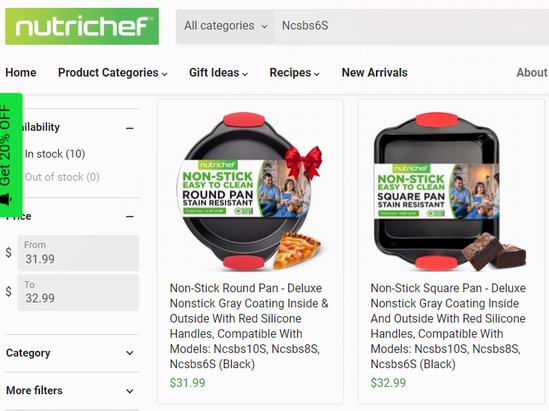Expand the Category filter section
The height and width of the screenshot is (411, 549).
72,353
